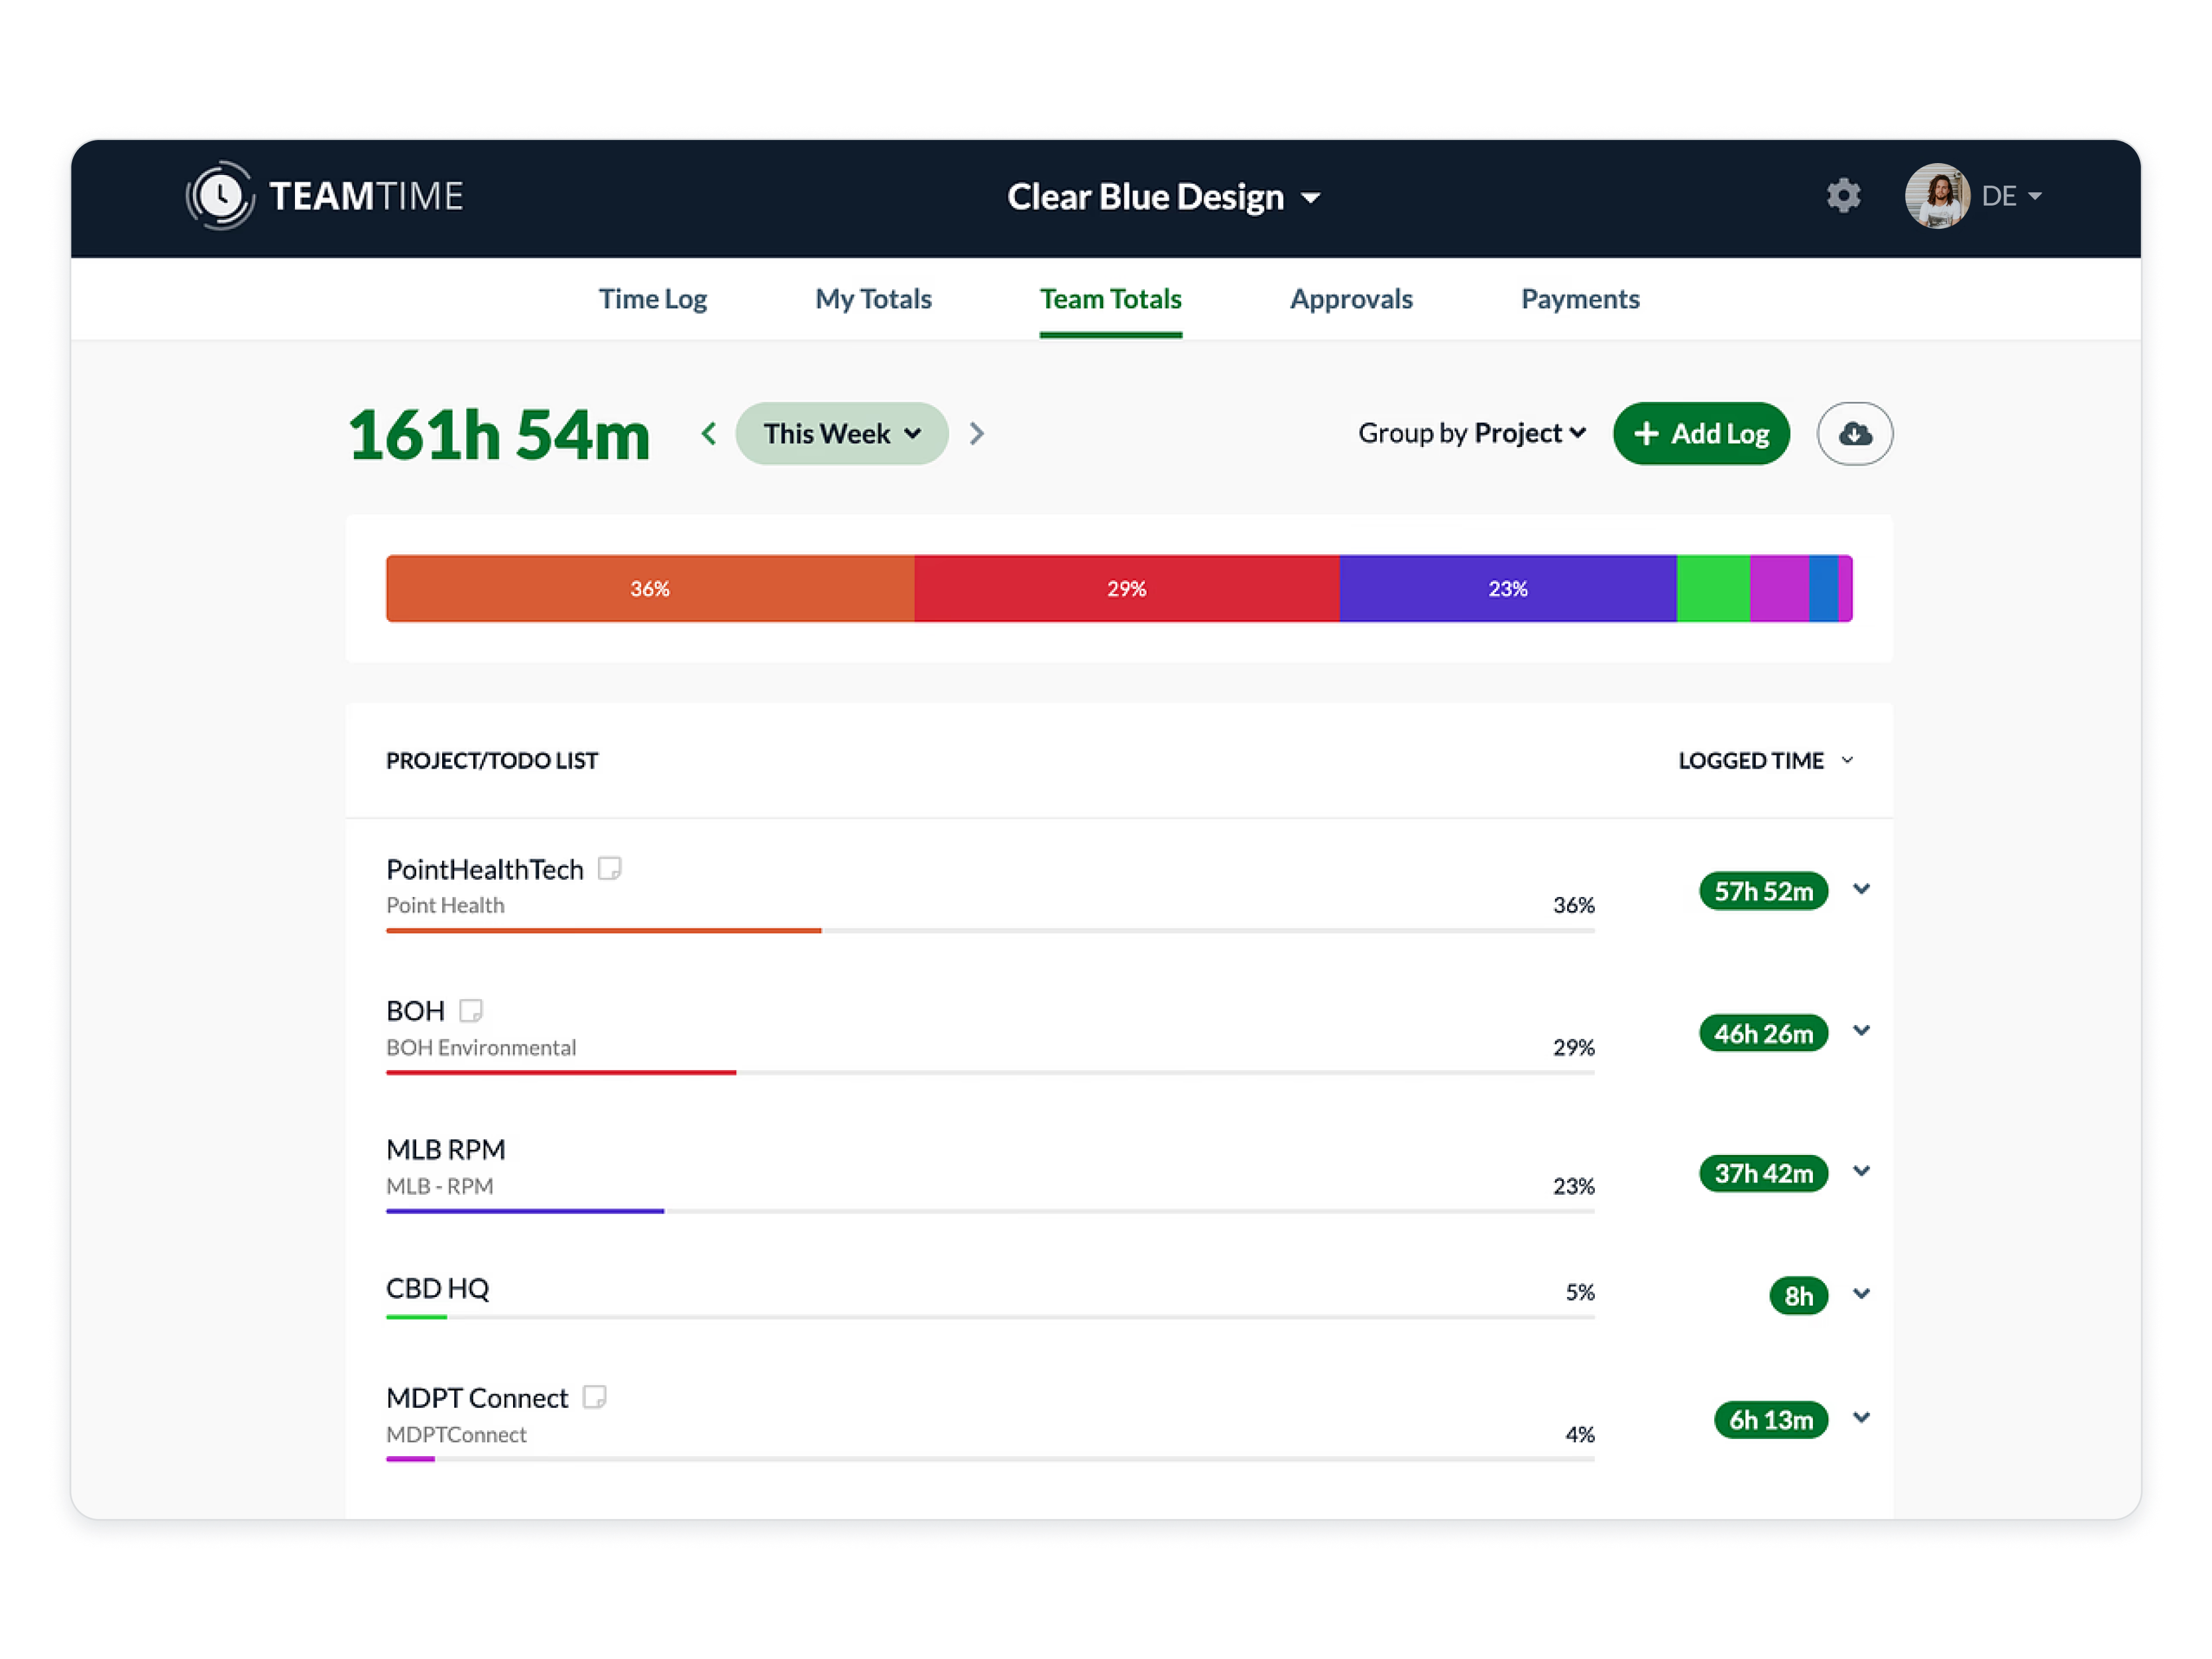Viewport: 2212px width, 1659px height.
Task: Expand the PointHealthTech row chevron
Action: coord(1861,888)
